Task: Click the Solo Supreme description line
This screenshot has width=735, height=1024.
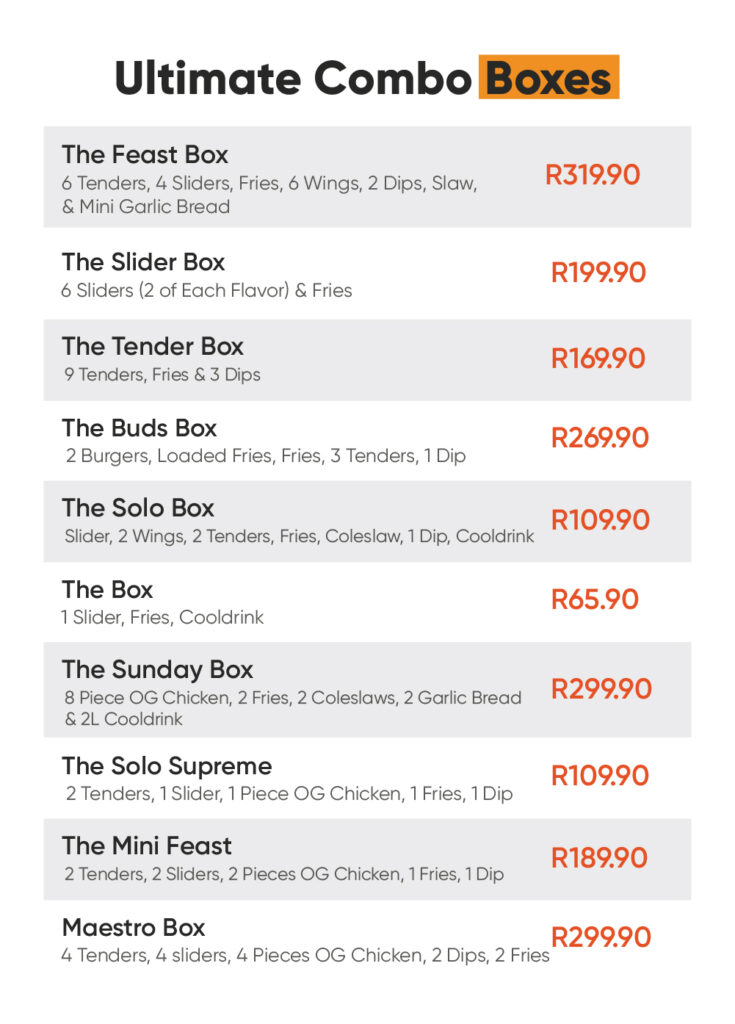Action: [x=289, y=794]
